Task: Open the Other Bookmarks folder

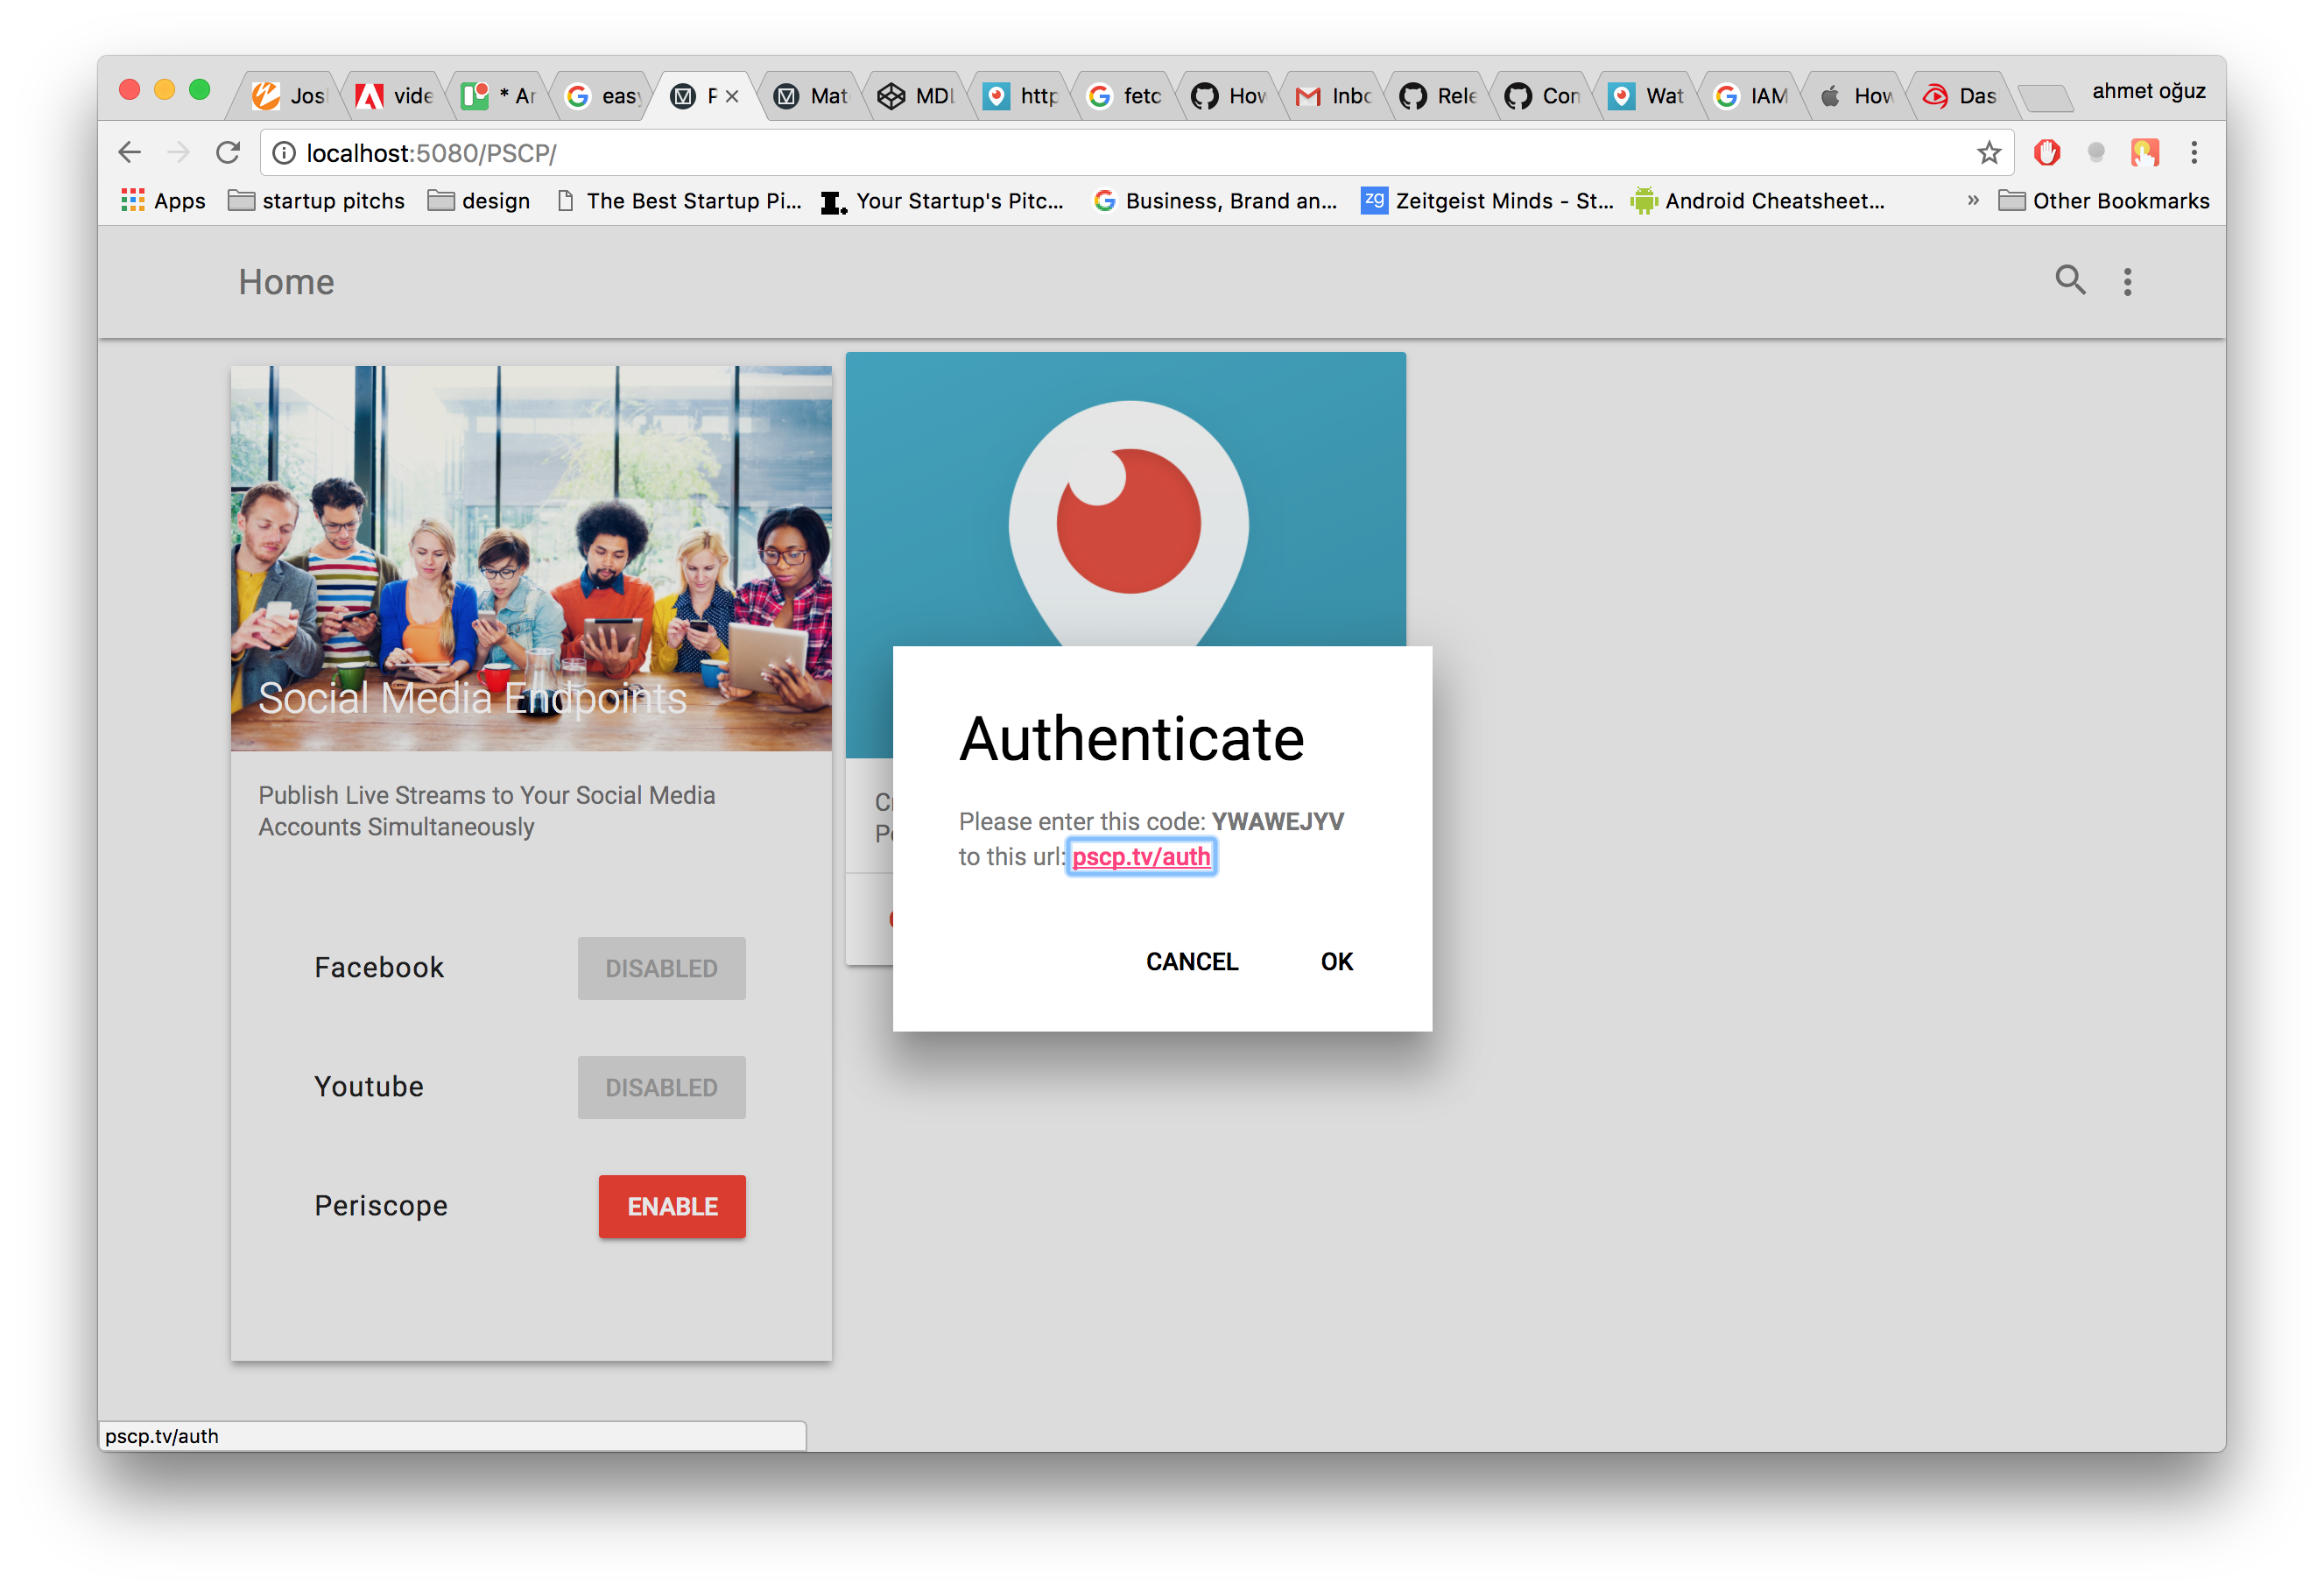Action: click(x=2104, y=201)
